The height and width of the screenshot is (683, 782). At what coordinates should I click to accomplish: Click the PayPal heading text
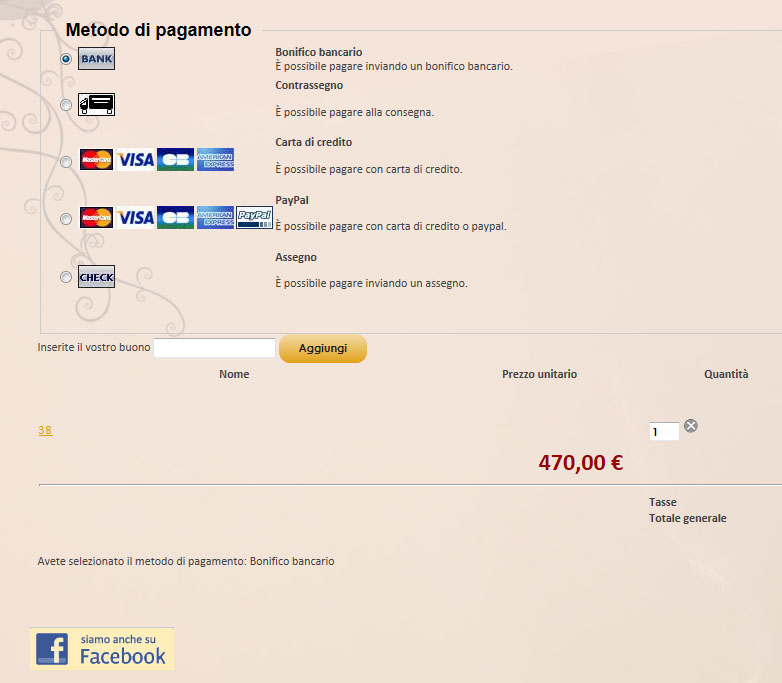click(292, 200)
